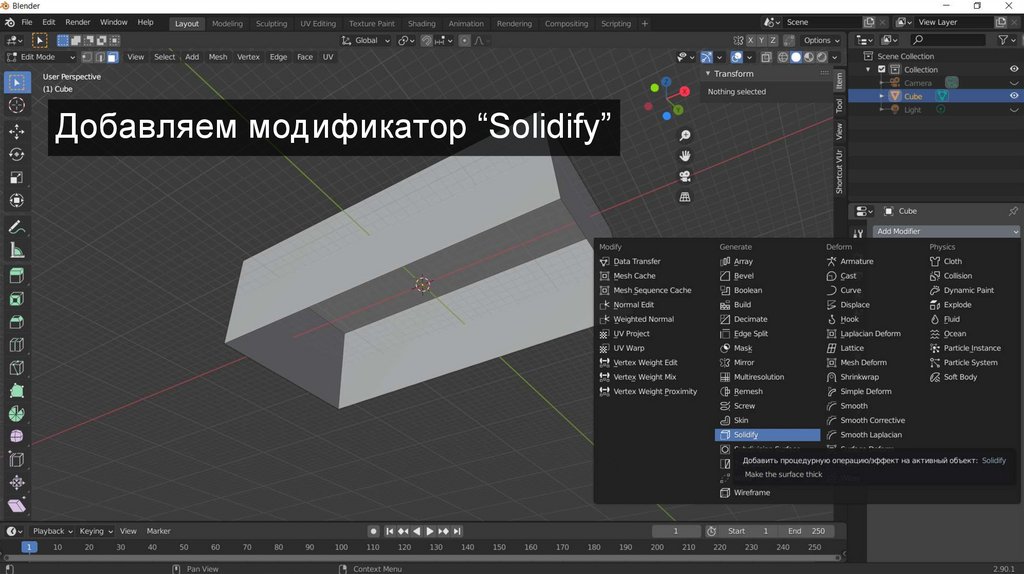This screenshot has width=1024, height=574.
Task: Click the Zoom viewport icon
Action: [684, 135]
